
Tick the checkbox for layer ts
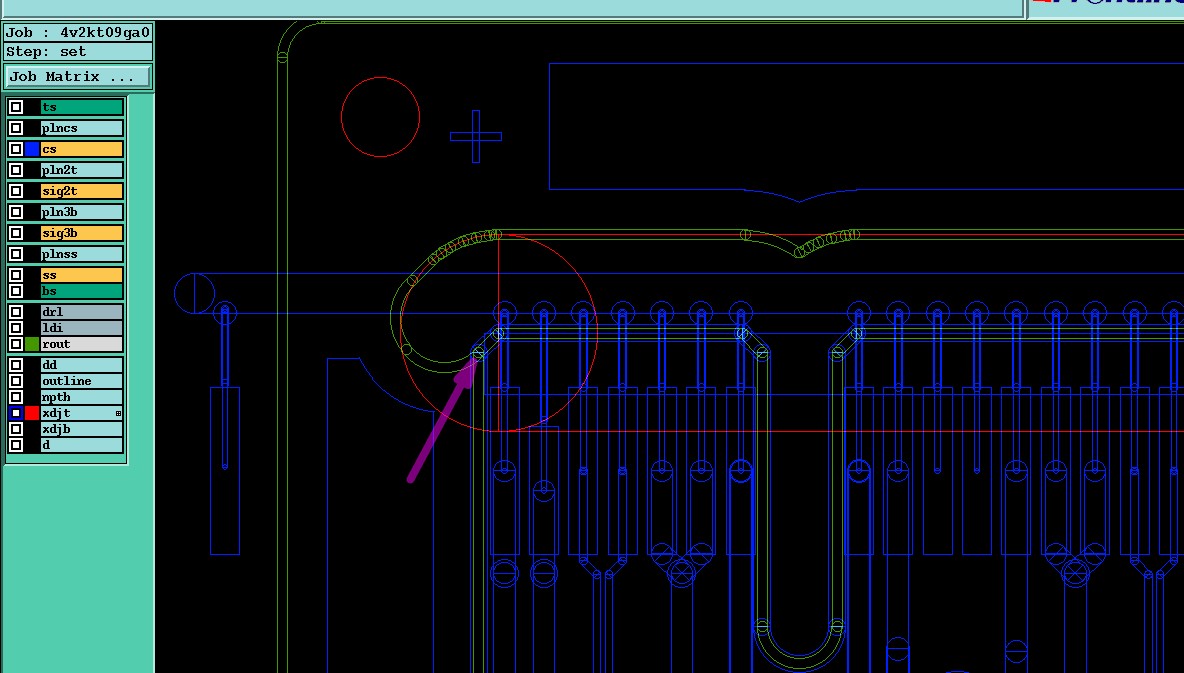click(16, 107)
